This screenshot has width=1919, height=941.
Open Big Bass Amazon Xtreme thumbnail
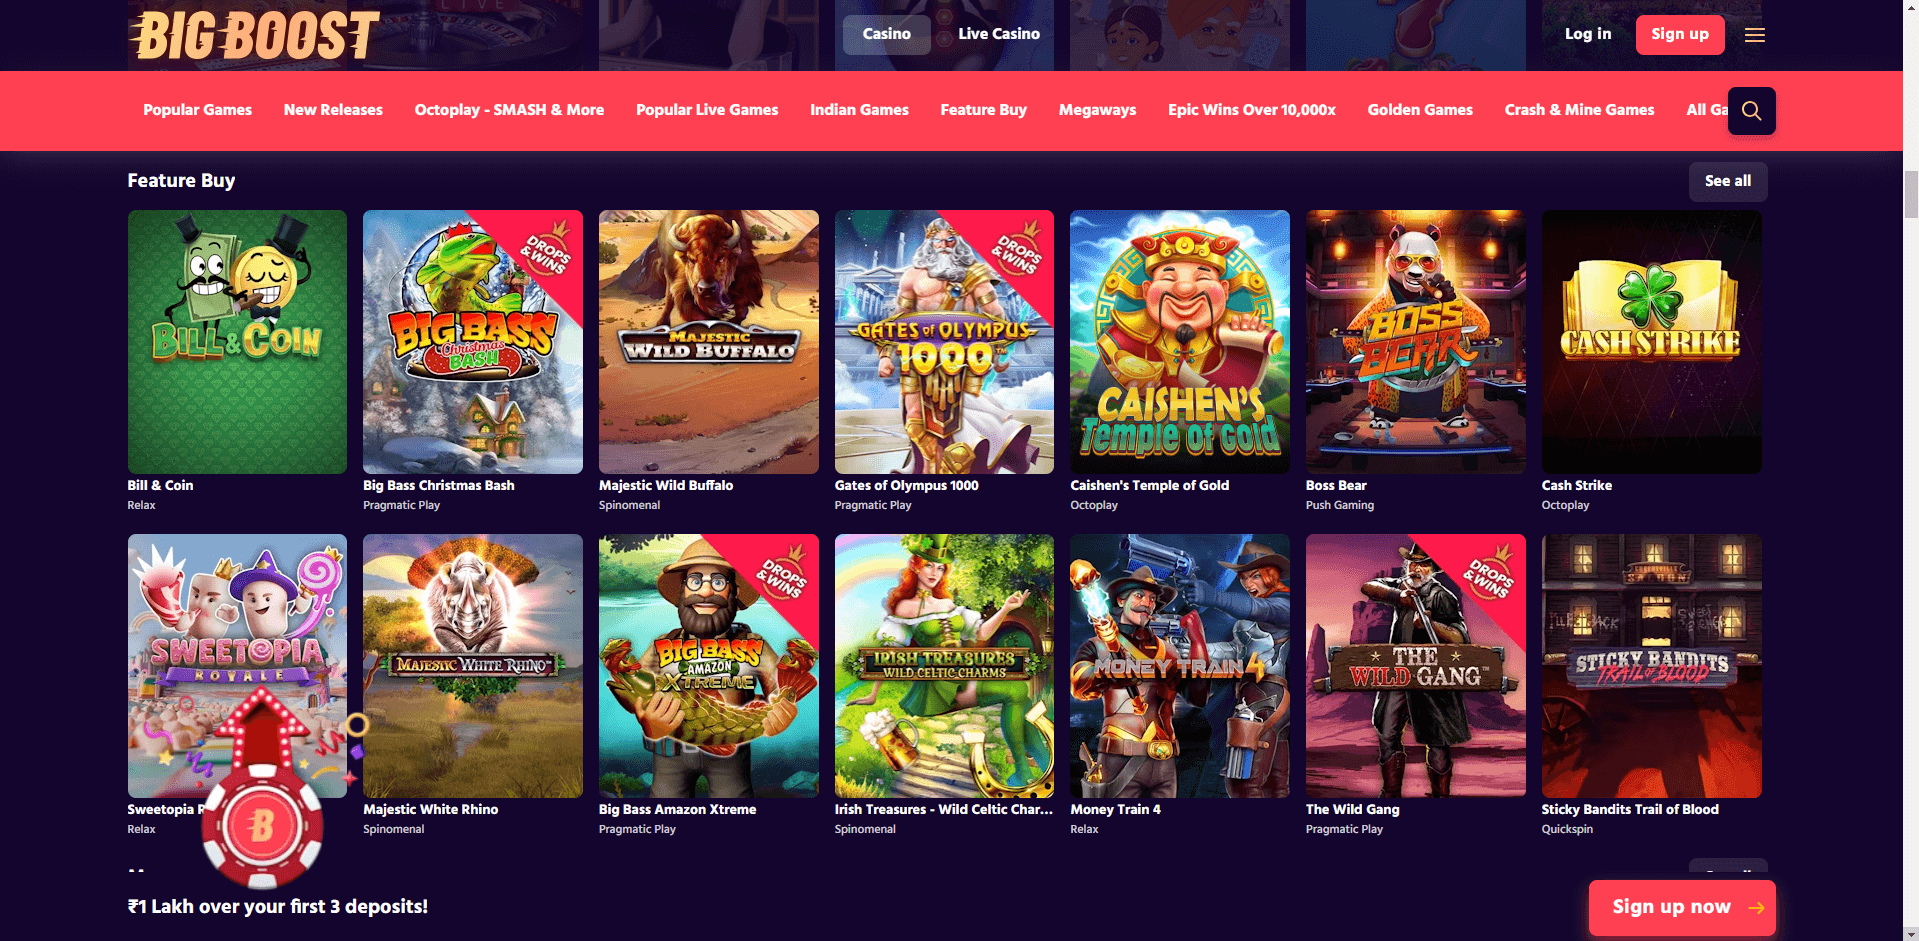(x=709, y=666)
